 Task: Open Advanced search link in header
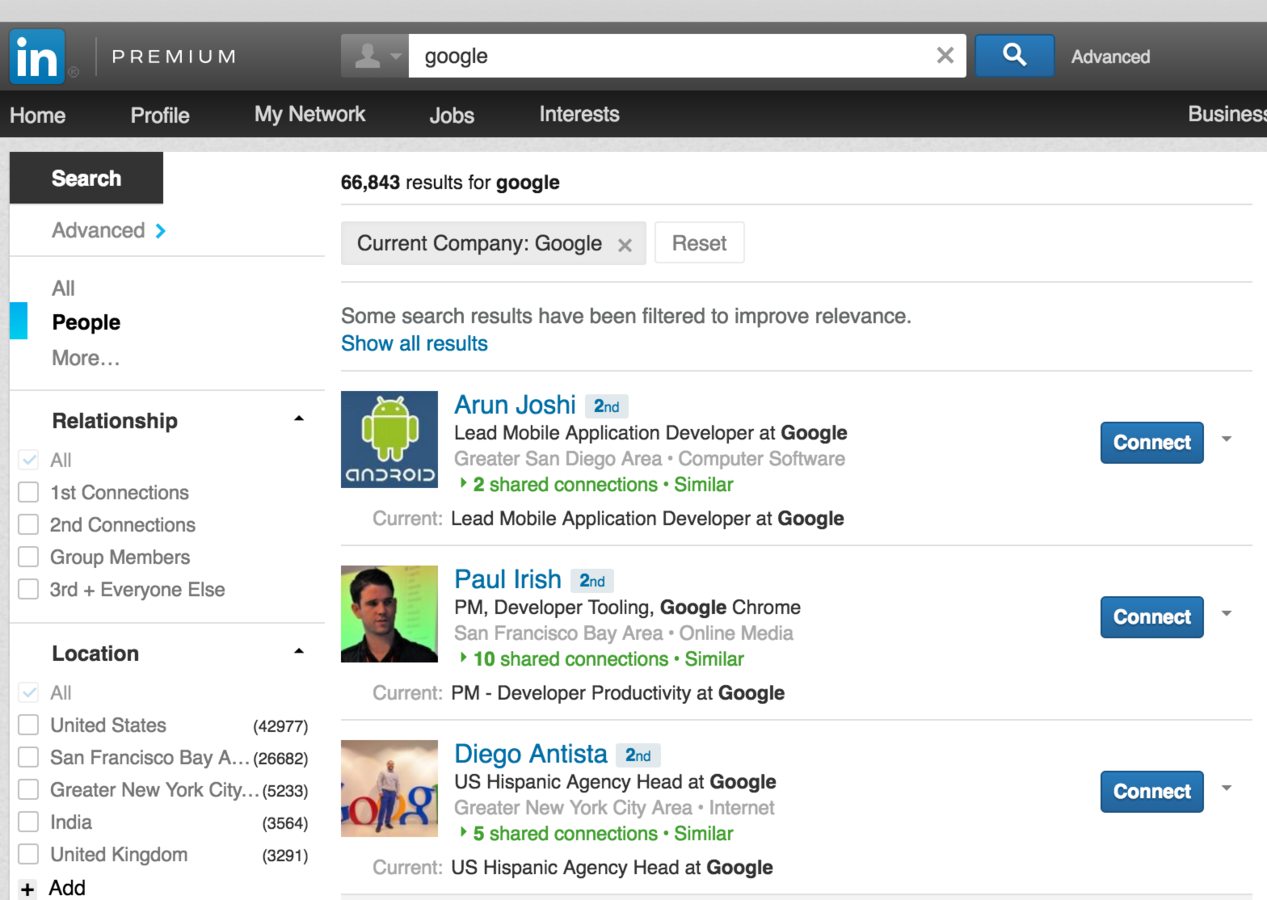point(1110,57)
